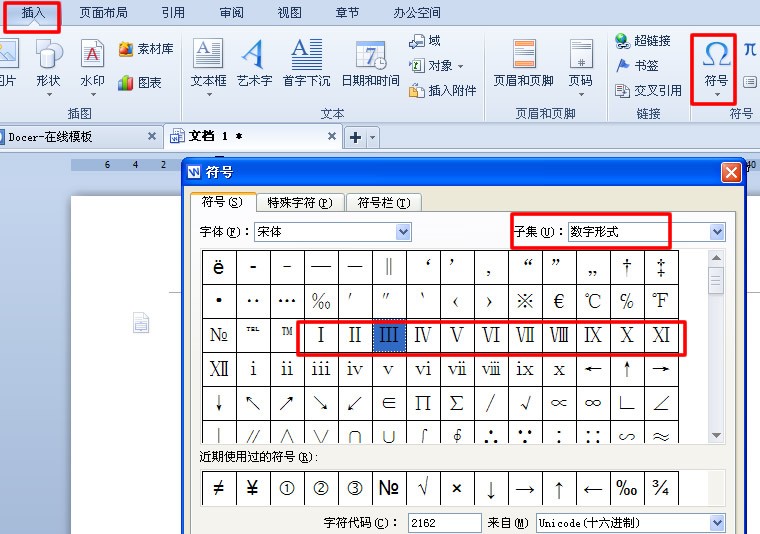
Task: Insert a 交叉引用 cross reference
Action: (648, 91)
